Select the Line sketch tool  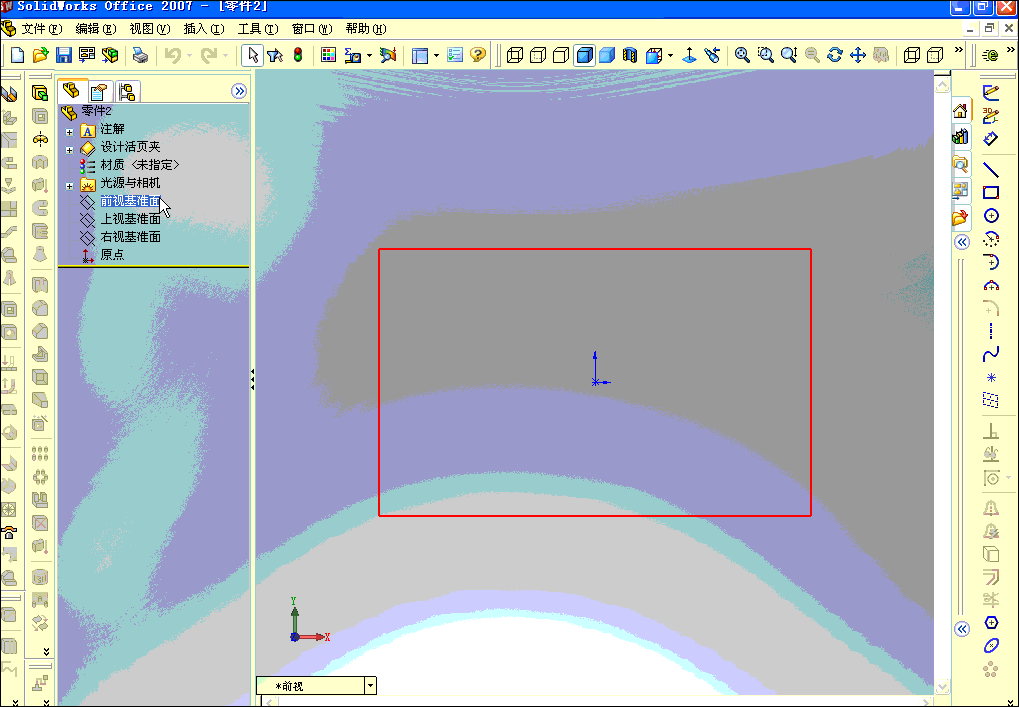click(x=990, y=170)
